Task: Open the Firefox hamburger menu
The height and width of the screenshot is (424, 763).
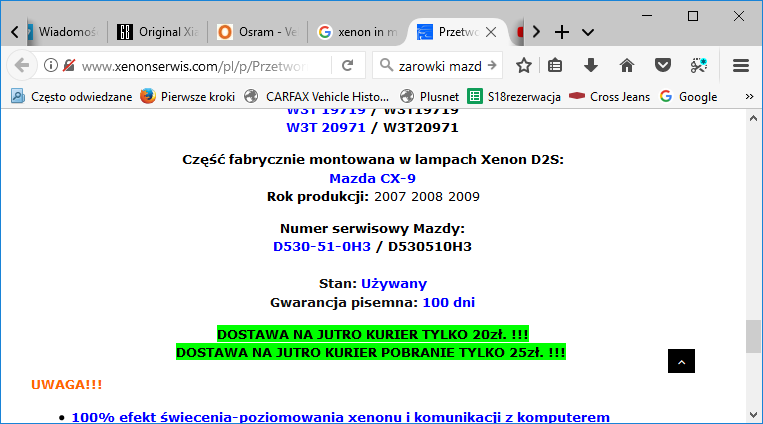Action: 741,66
